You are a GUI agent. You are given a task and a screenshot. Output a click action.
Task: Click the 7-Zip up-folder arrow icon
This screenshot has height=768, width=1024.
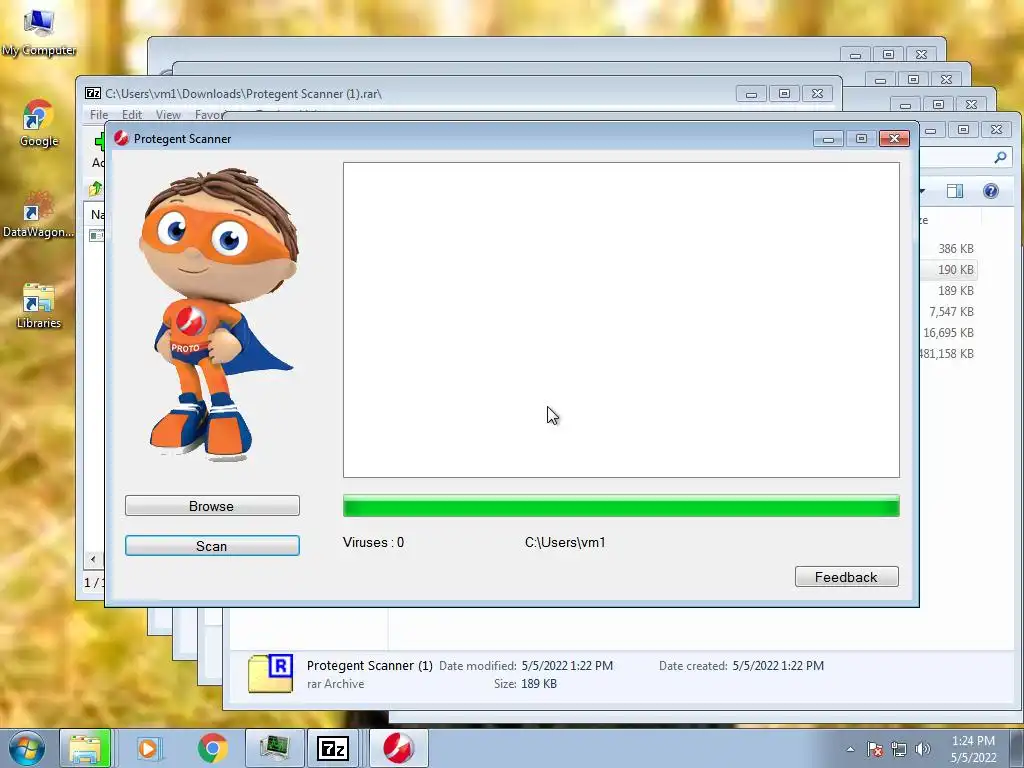pos(95,189)
